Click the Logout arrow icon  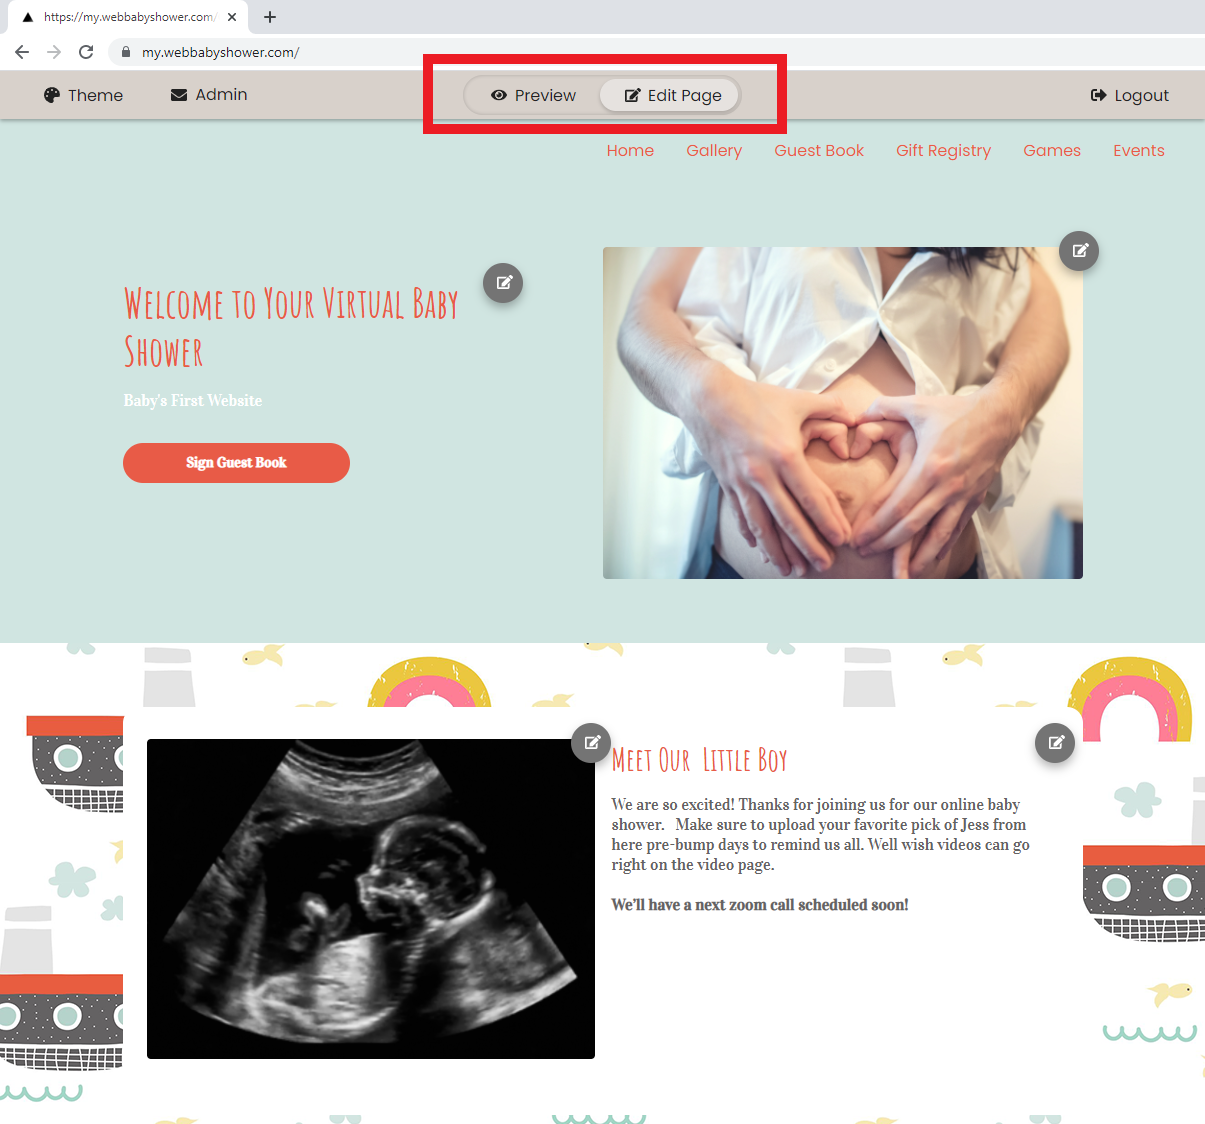click(1098, 95)
